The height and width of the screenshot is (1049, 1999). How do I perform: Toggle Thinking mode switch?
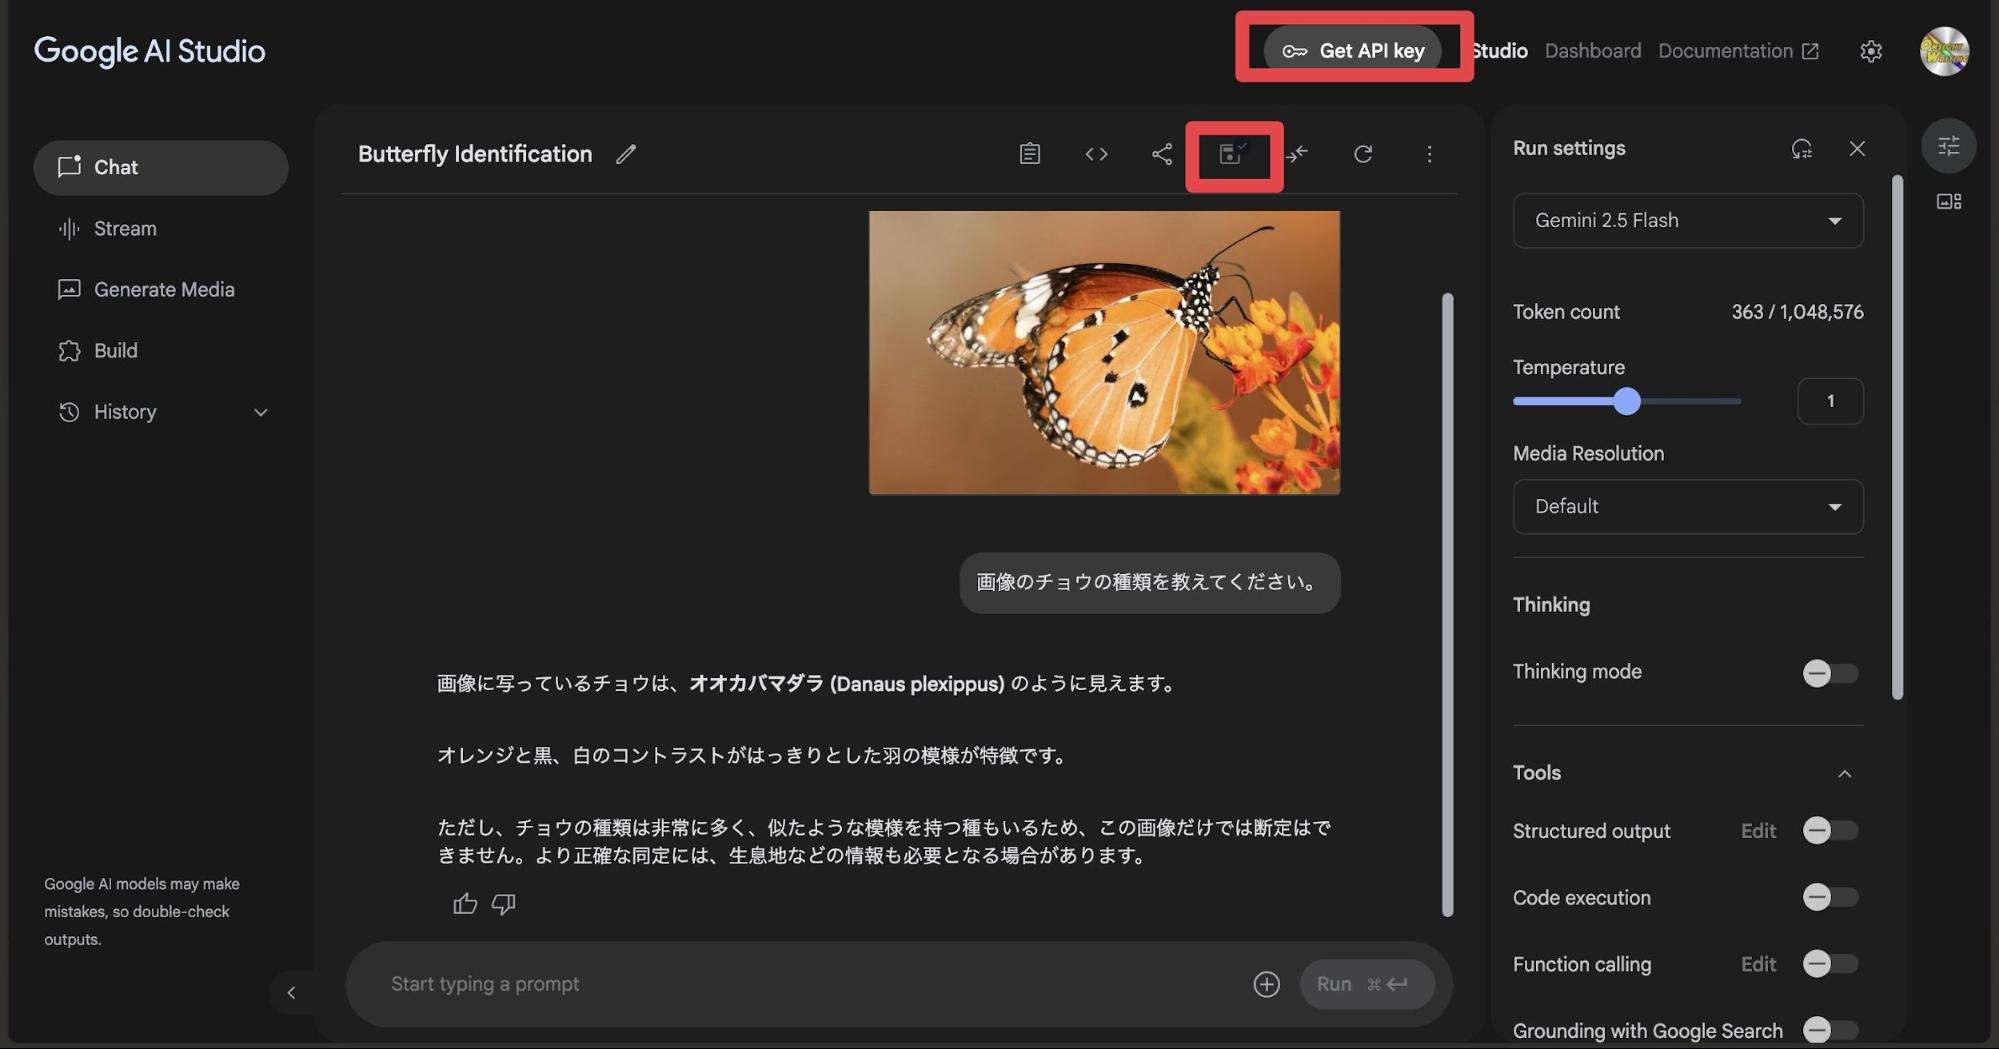1830,673
